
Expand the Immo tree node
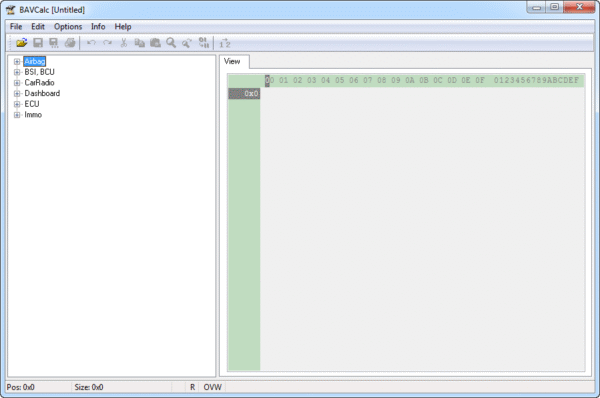(17, 115)
